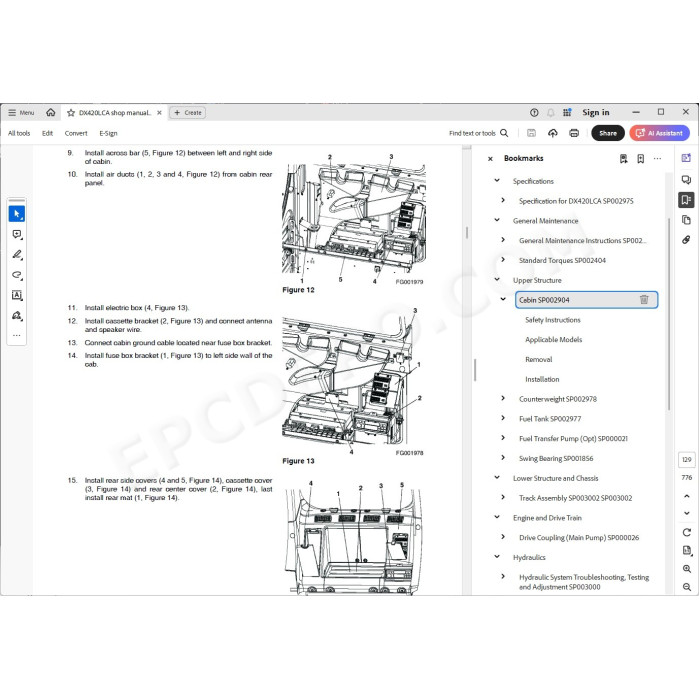Expand Standard Torques SP002404 bookmark

pyautogui.click(x=503, y=260)
